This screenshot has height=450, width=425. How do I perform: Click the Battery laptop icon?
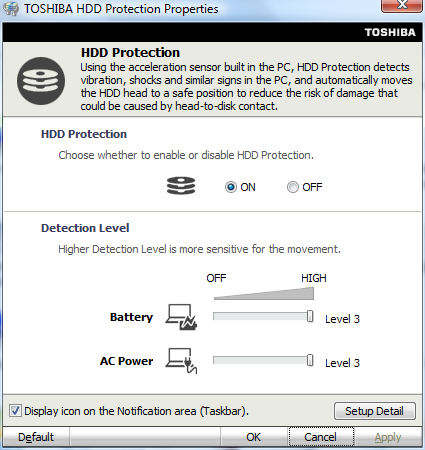181,317
